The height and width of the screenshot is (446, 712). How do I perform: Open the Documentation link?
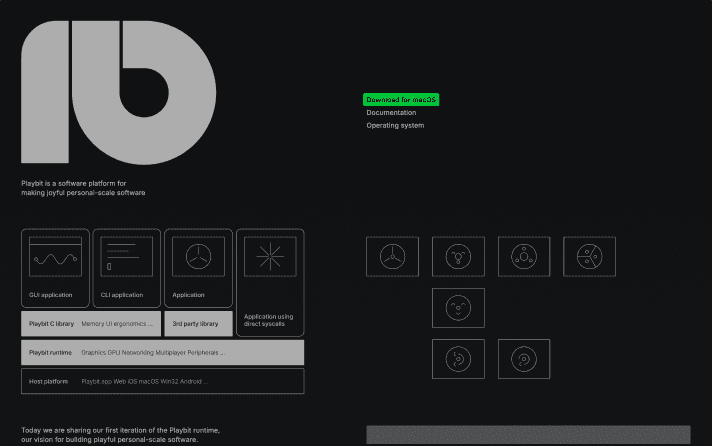[391, 113]
